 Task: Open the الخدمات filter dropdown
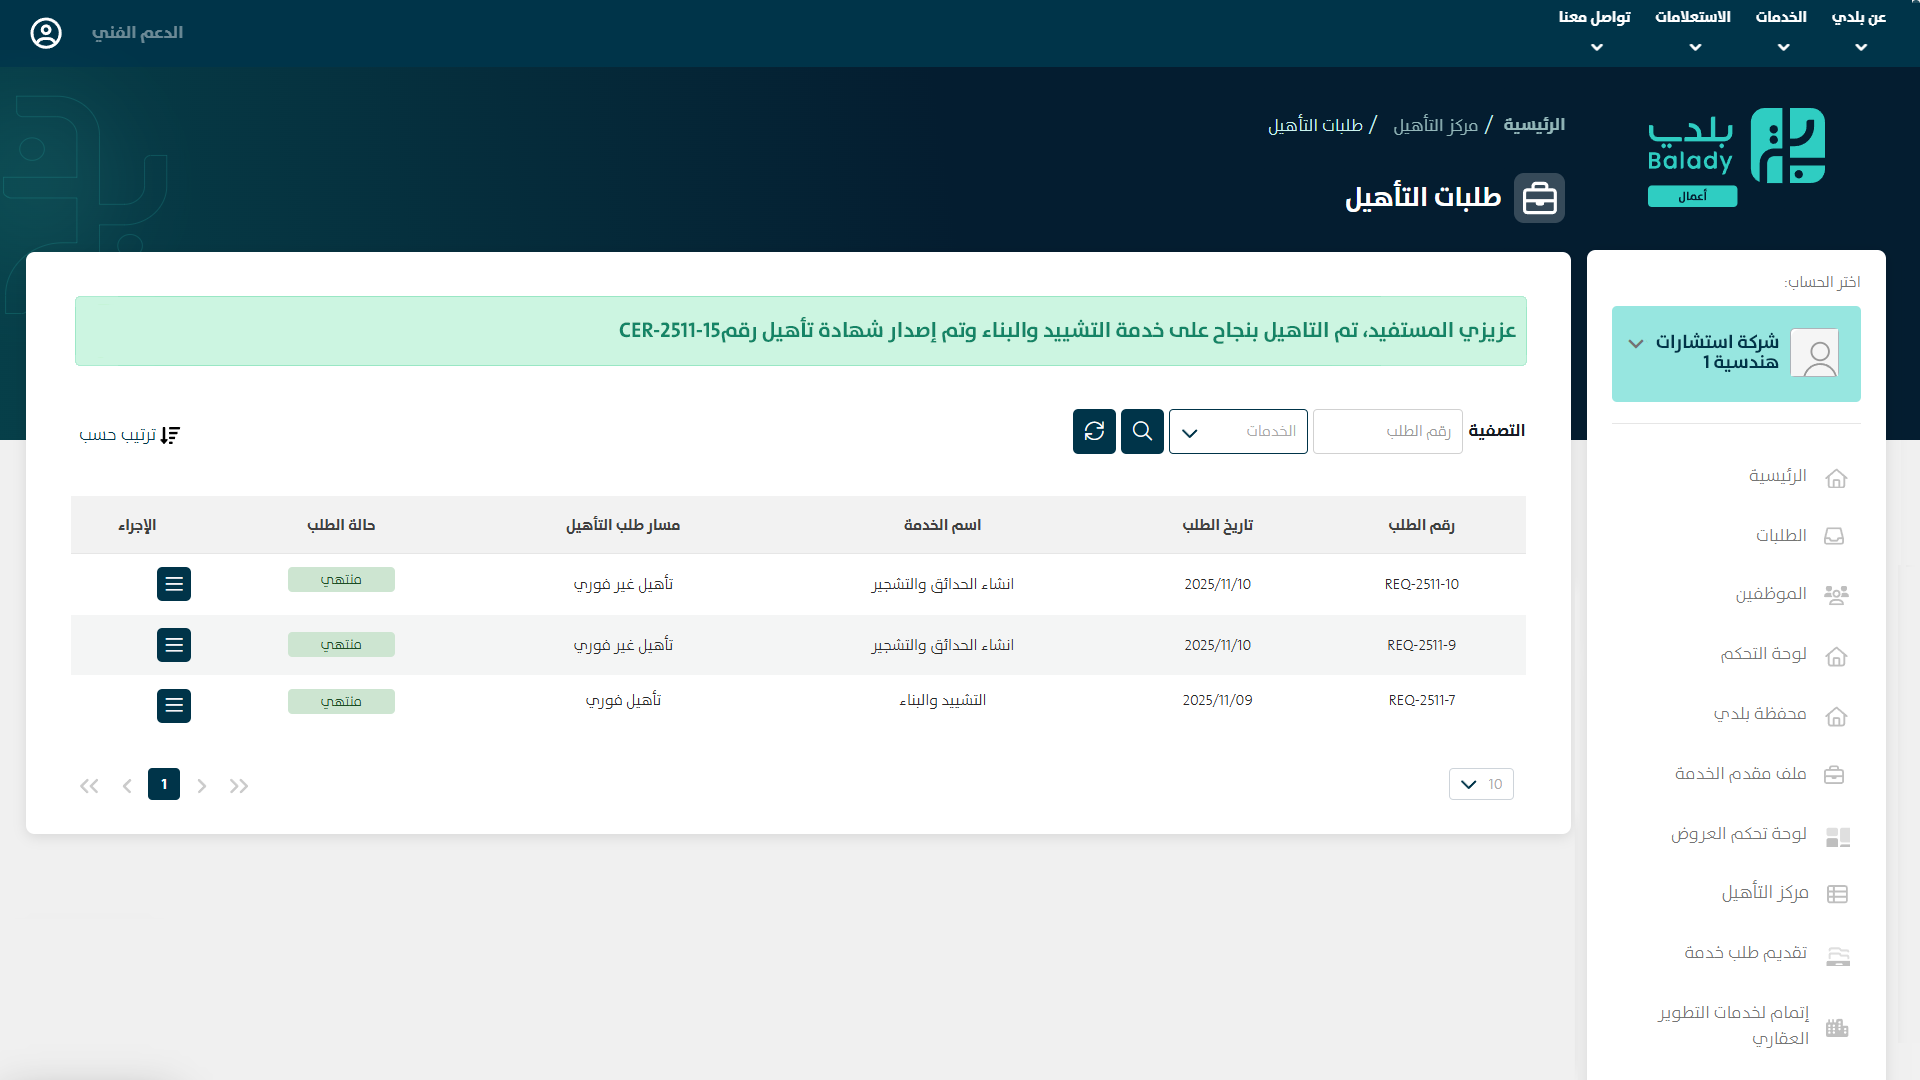point(1238,432)
